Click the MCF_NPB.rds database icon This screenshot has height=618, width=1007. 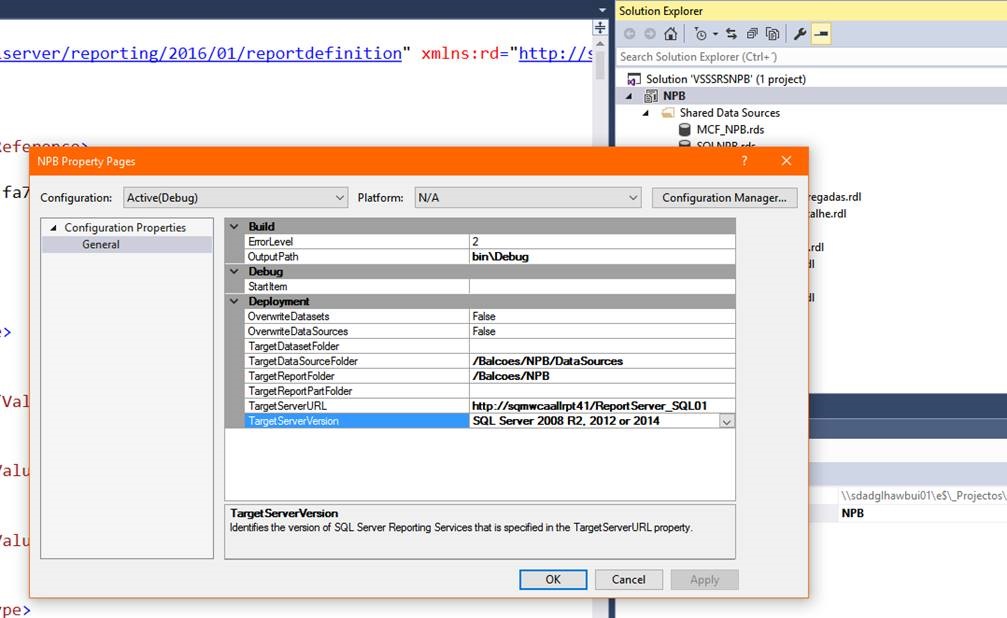[685, 129]
